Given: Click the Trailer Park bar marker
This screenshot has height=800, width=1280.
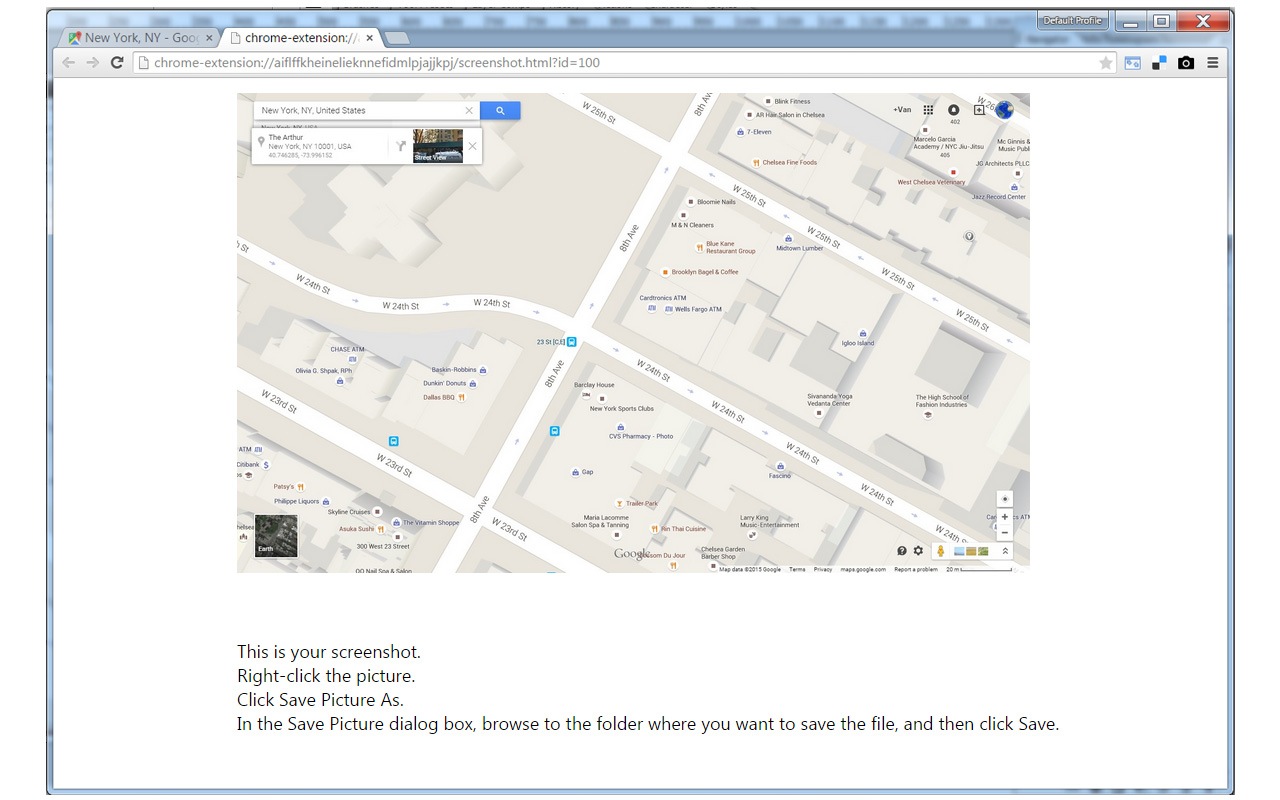Looking at the screenshot, I should (x=619, y=503).
